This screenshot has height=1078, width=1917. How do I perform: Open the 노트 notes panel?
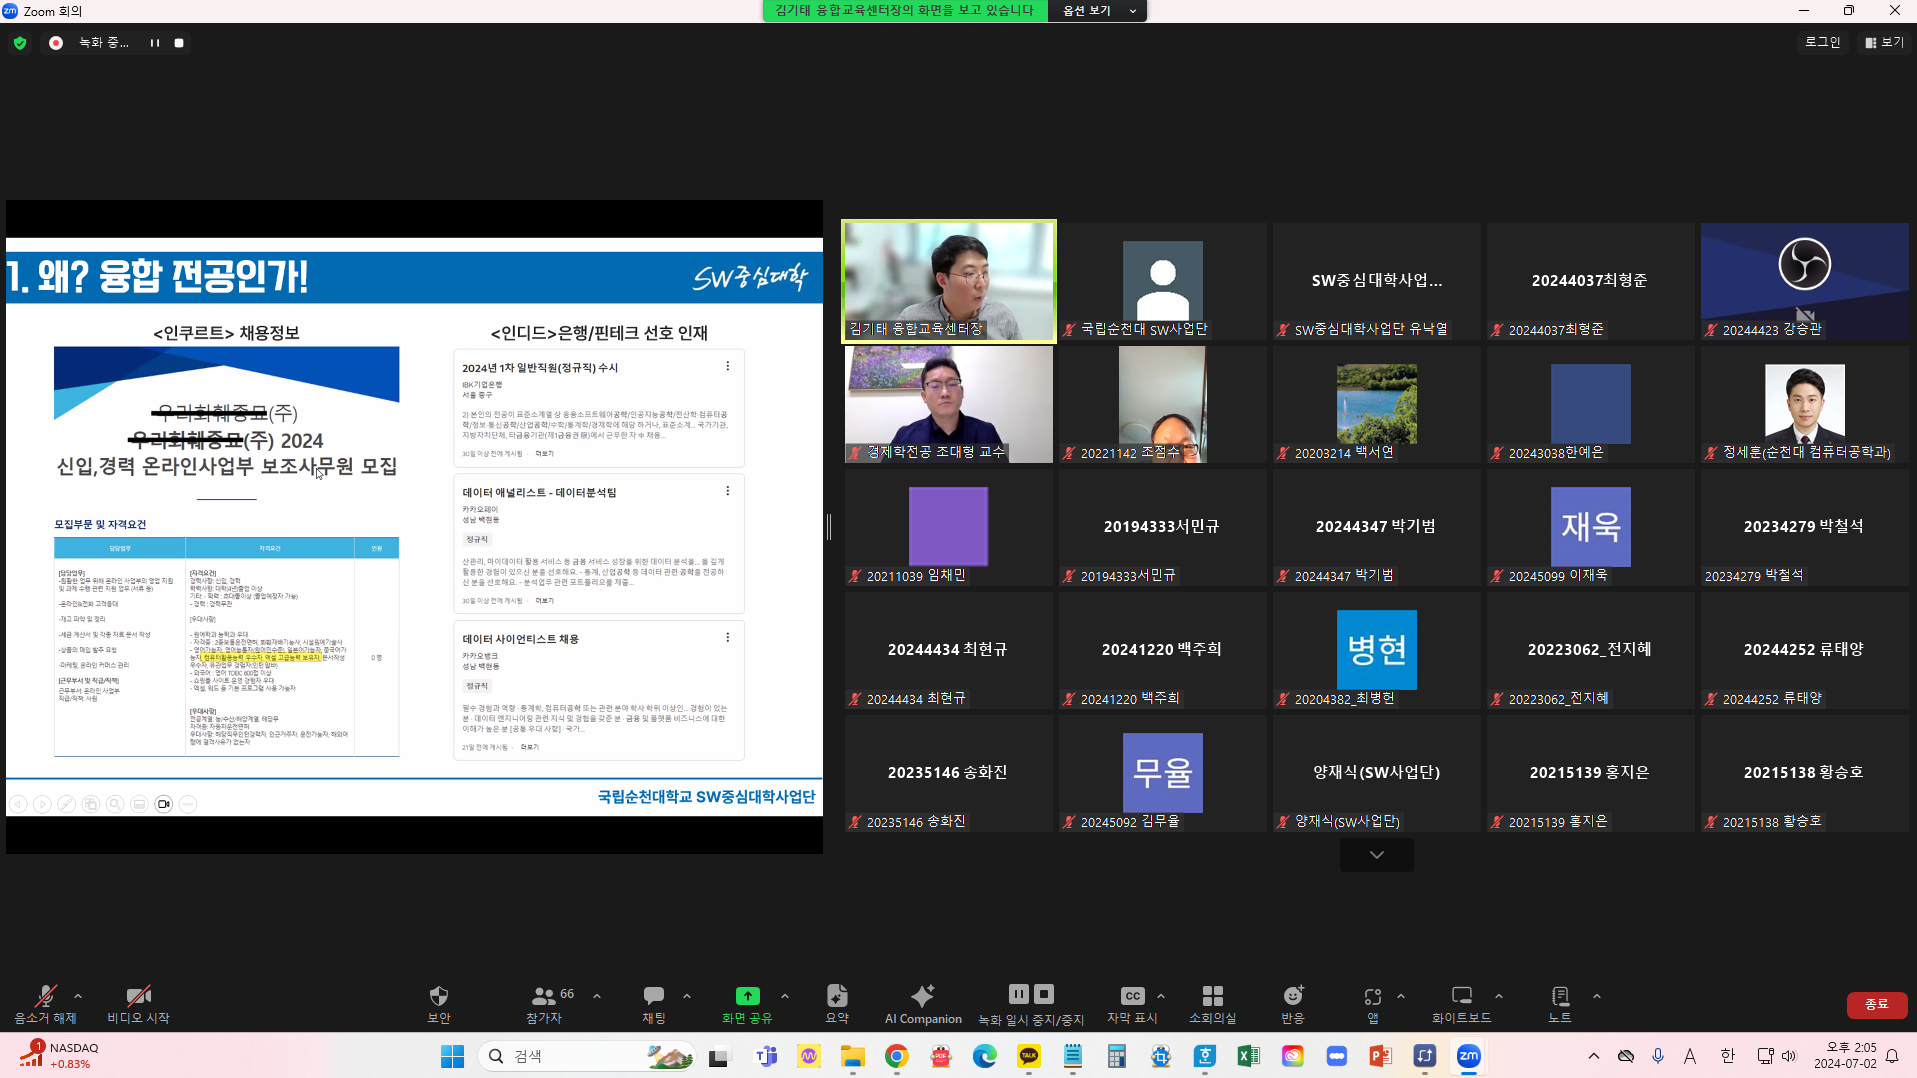(x=1560, y=1004)
